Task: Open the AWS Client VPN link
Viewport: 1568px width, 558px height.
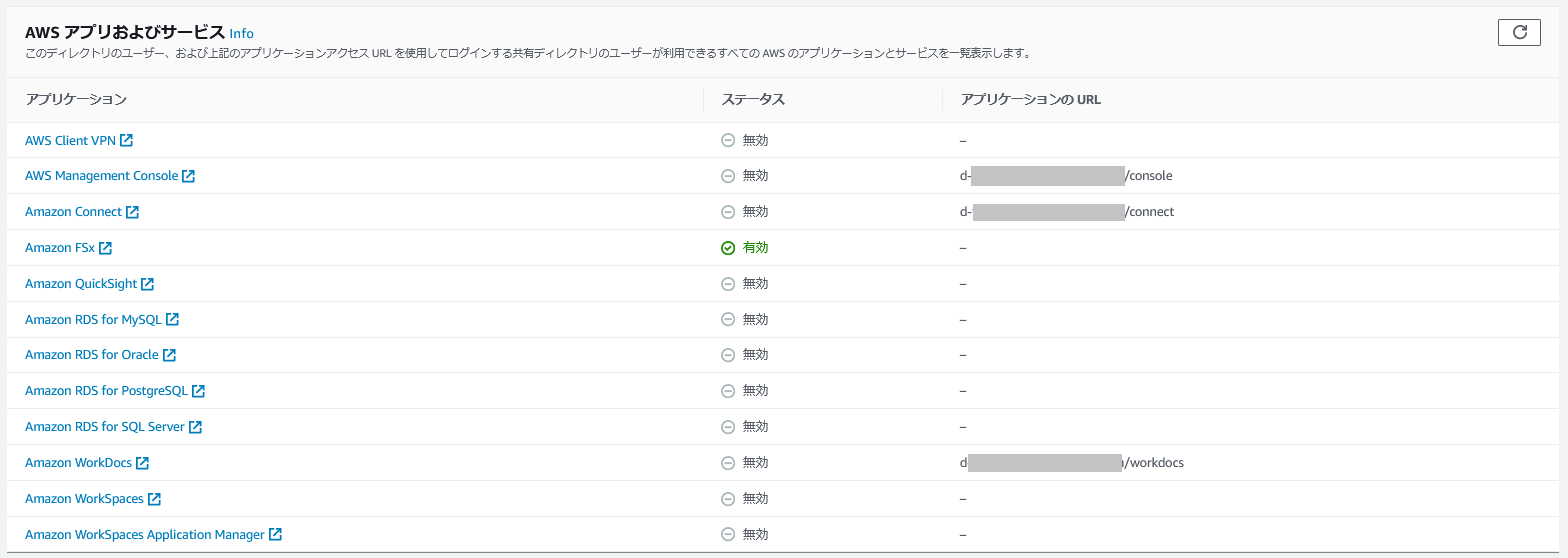Action: [79, 140]
